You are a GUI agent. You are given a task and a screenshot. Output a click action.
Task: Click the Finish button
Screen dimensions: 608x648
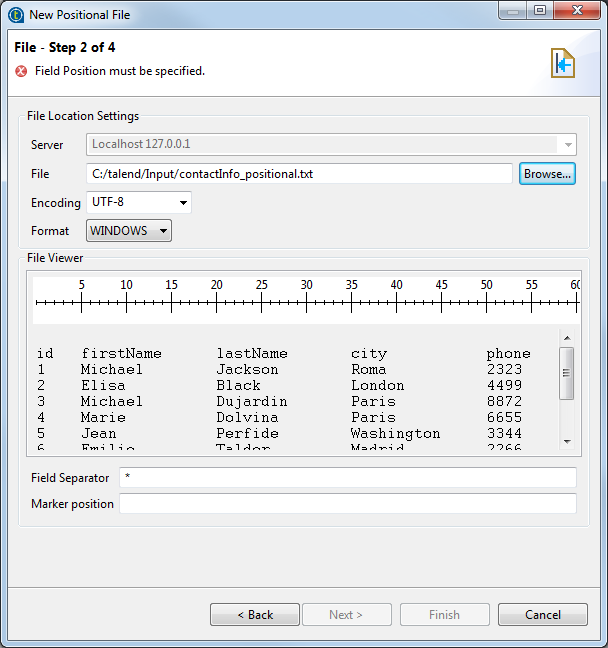coord(444,615)
